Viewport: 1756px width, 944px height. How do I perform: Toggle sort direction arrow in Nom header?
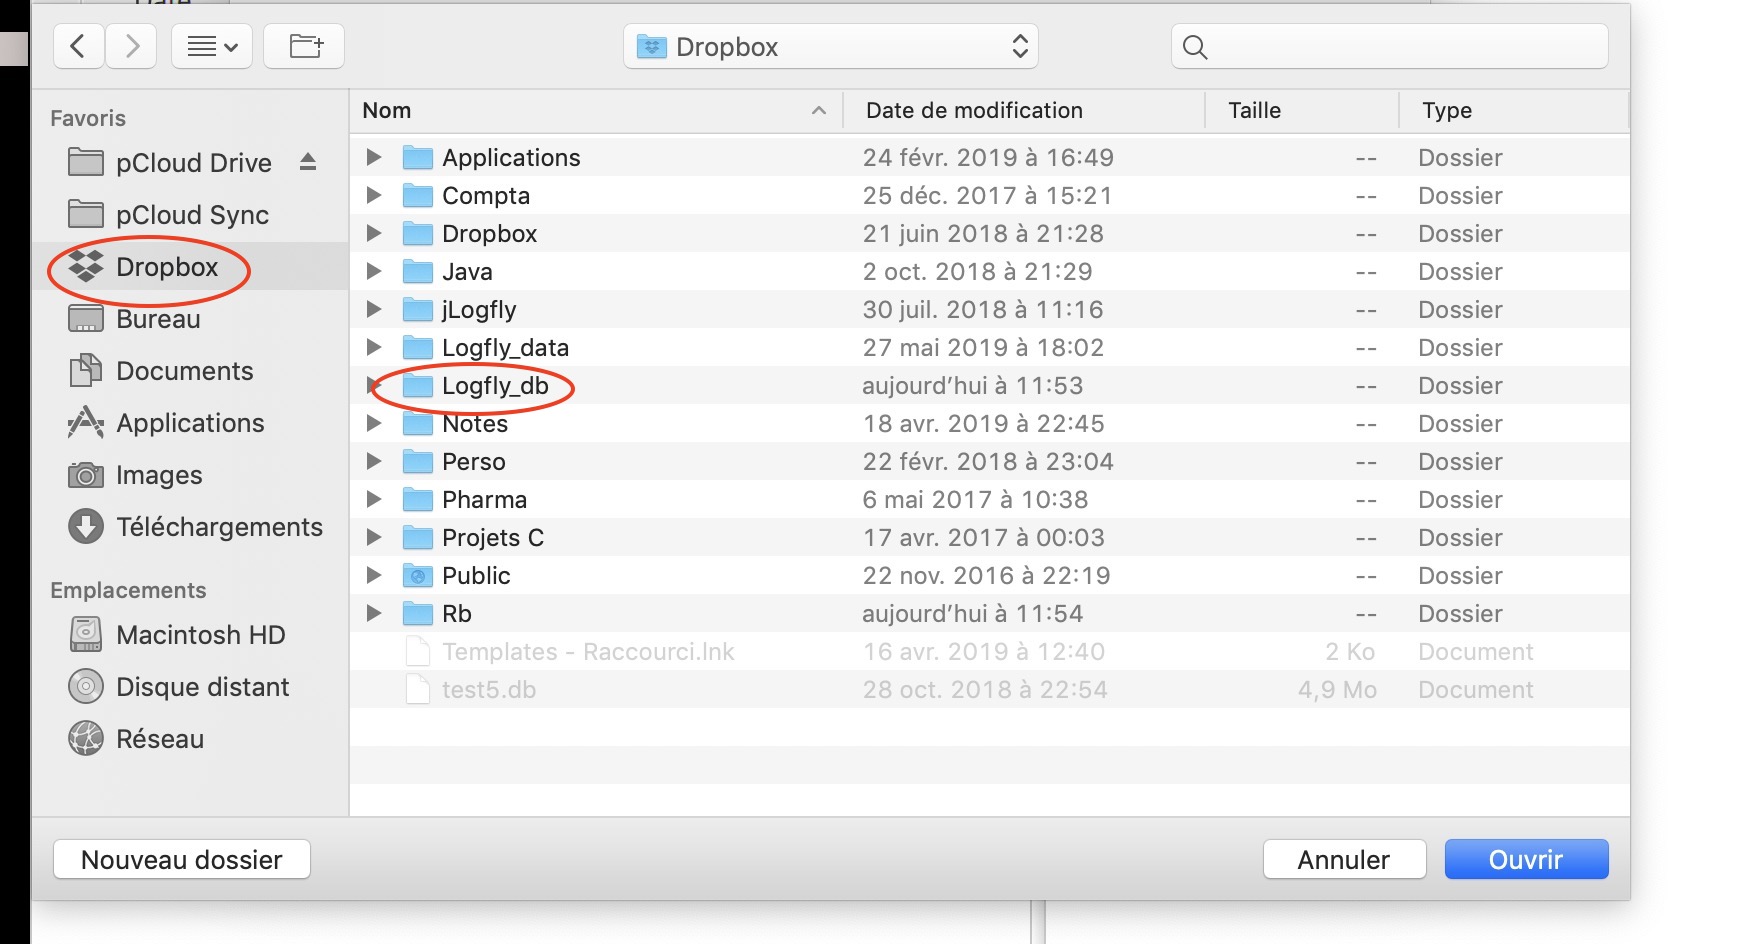[x=819, y=110]
